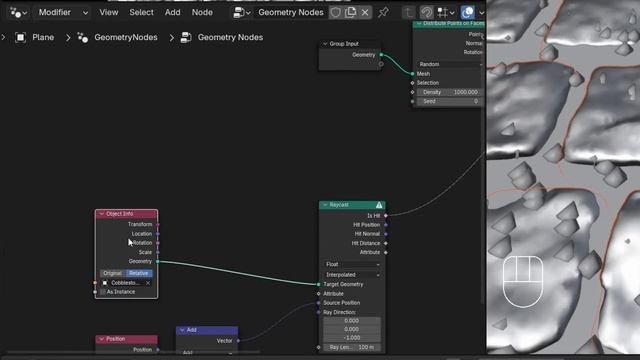Click the Plane object icon in breadcrumb
Image resolution: width=640 pixels, height=360 pixels.
pyautogui.click(x=20, y=38)
